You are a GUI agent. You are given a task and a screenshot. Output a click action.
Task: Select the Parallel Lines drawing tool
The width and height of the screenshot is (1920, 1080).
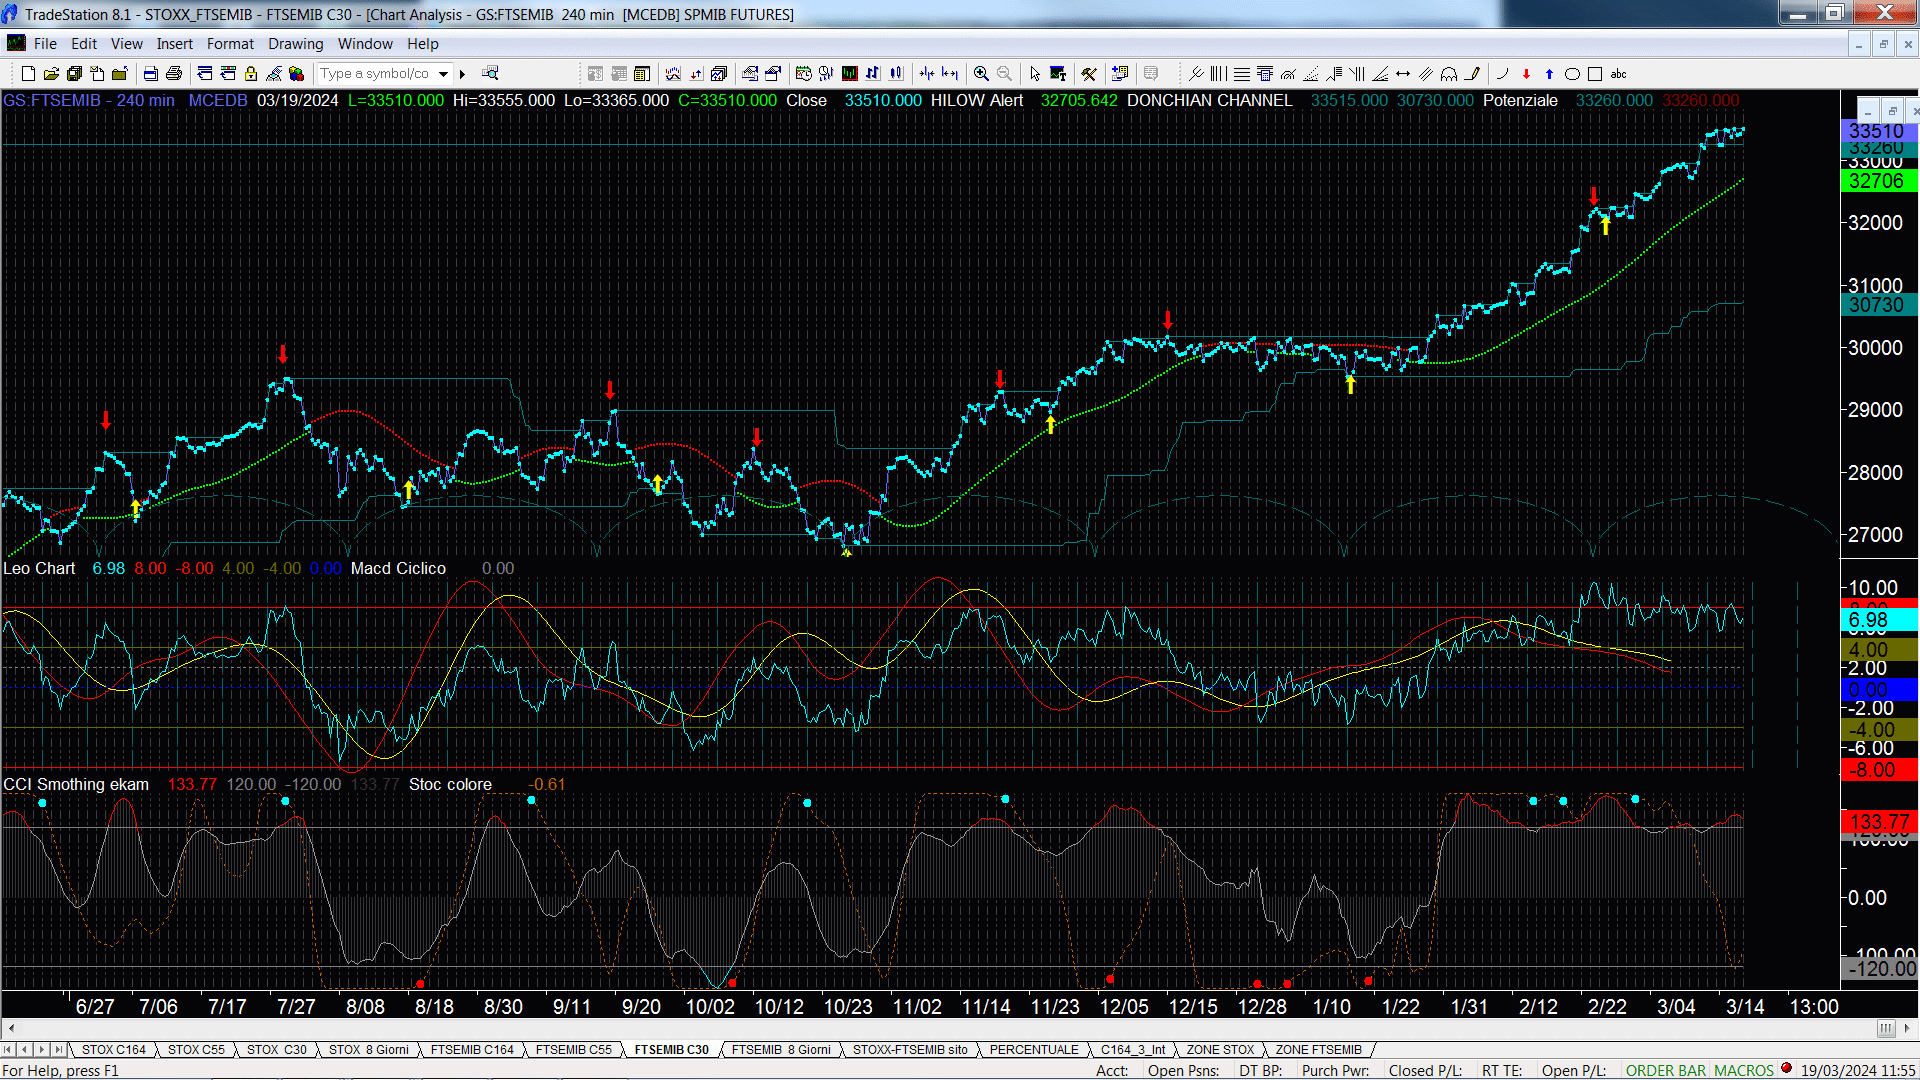click(1426, 73)
